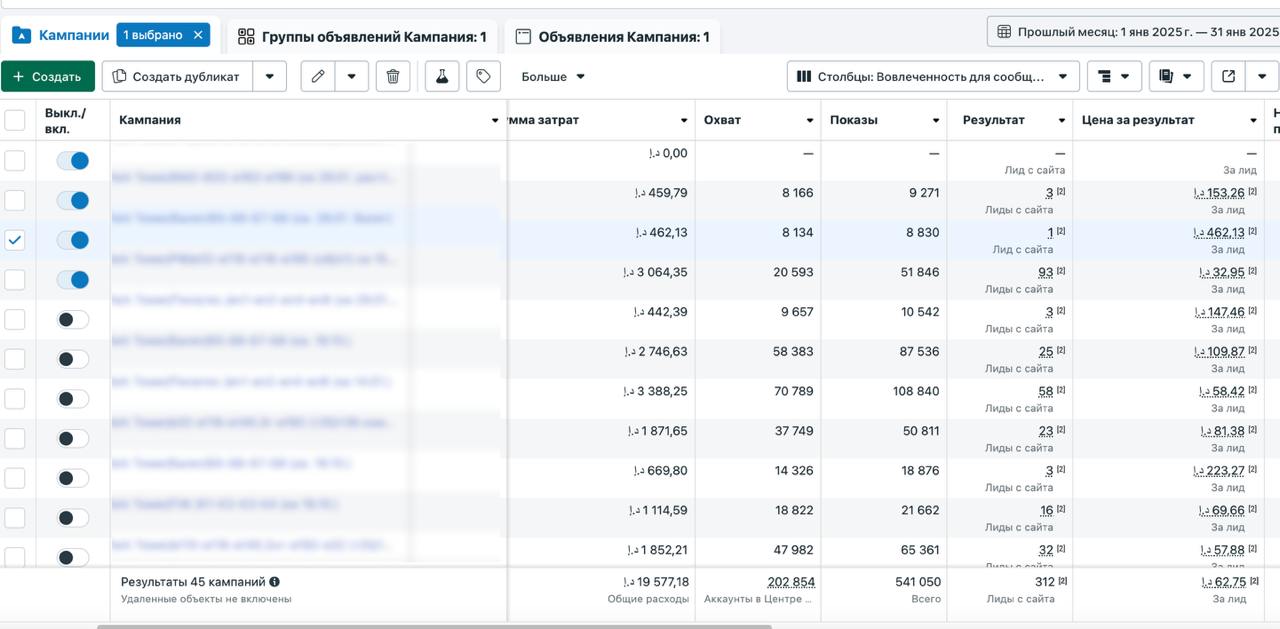Tick the checkbox for the 1 114,59 spend row

[15, 518]
